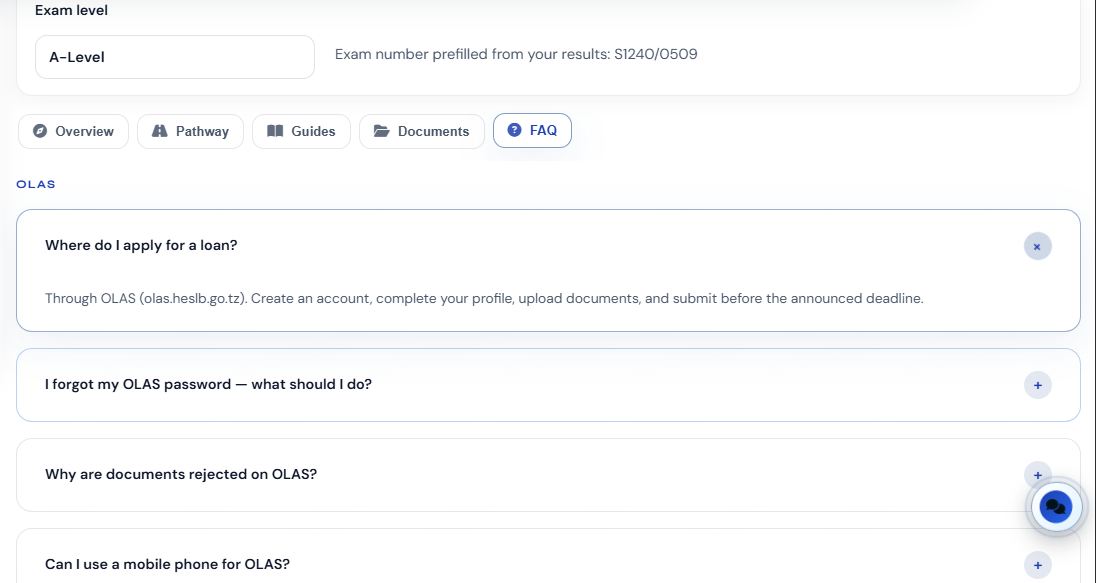Expand the mobile phone for OLAS question

(1037, 565)
